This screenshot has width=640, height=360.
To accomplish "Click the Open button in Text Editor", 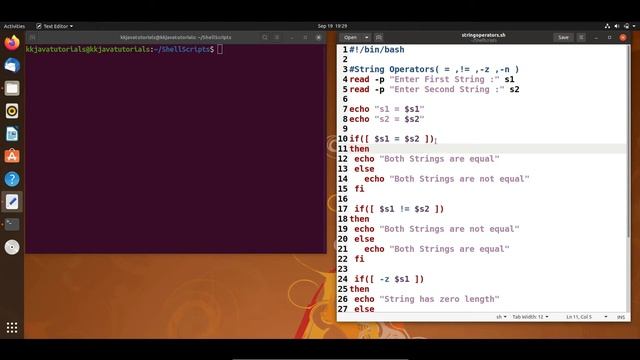I will point(350,37).
